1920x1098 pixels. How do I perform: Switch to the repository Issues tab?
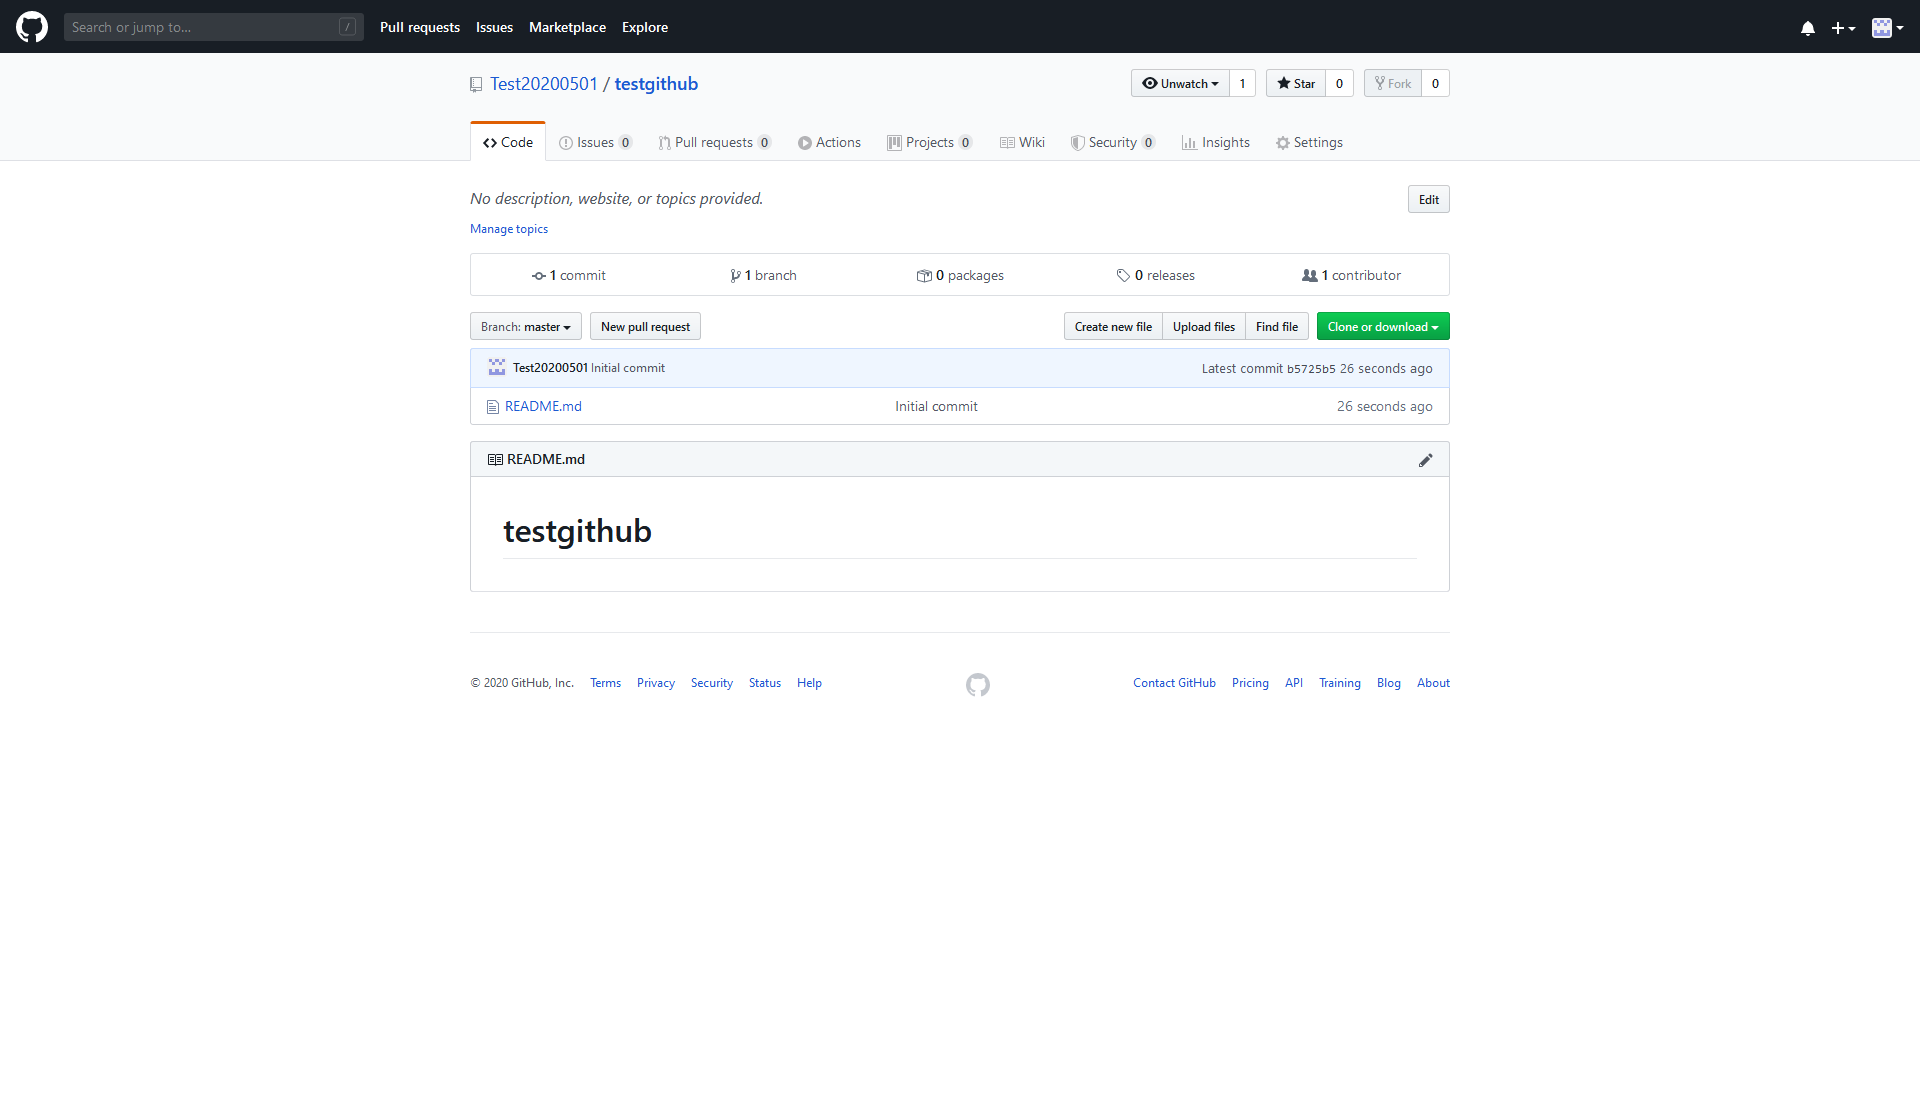595,142
